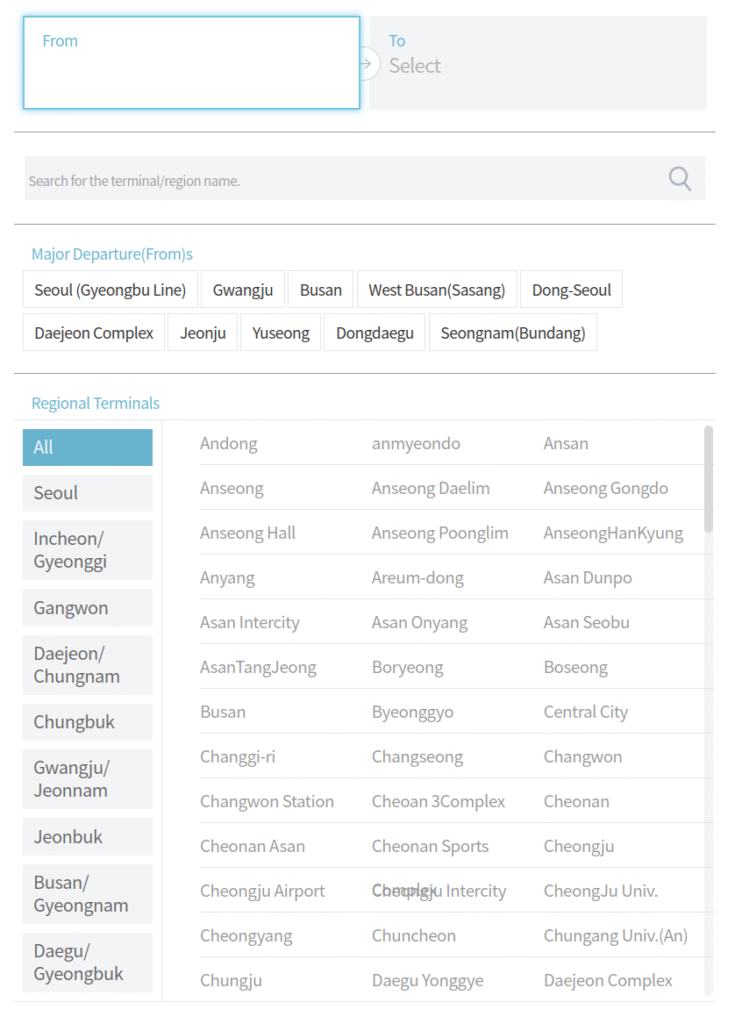
Task: Pick Cheongju Airport terminal
Action: (x=262, y=891)
